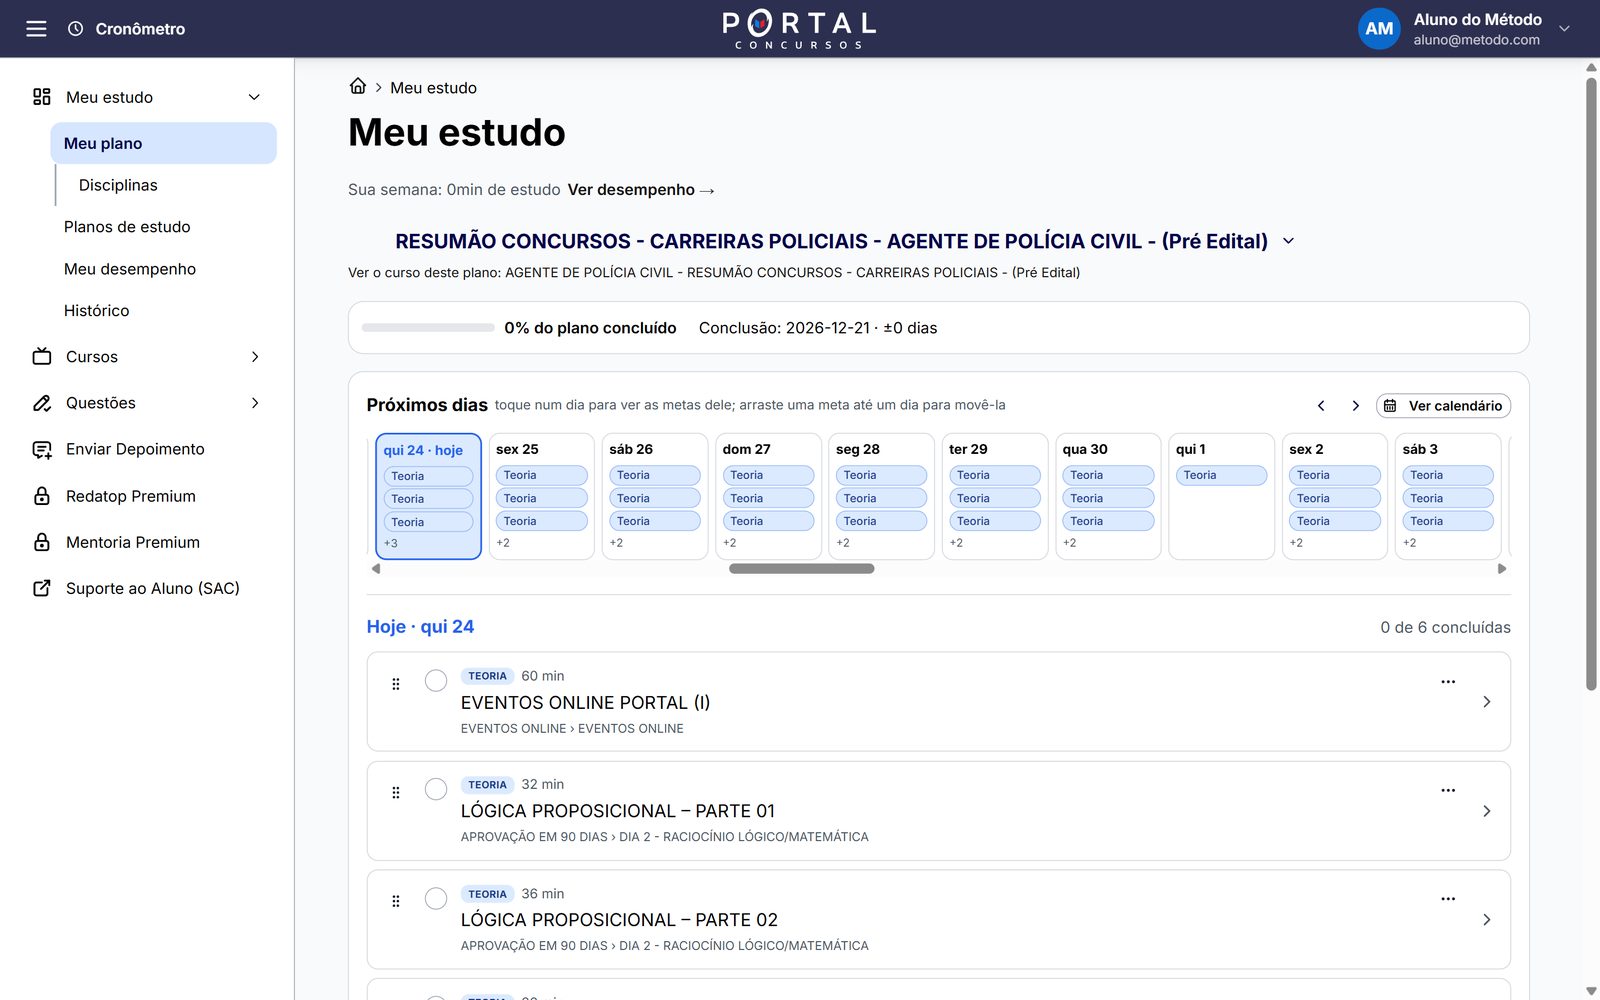
Task: Click the Questões pencil icon
Action: [x=42, y=403]
